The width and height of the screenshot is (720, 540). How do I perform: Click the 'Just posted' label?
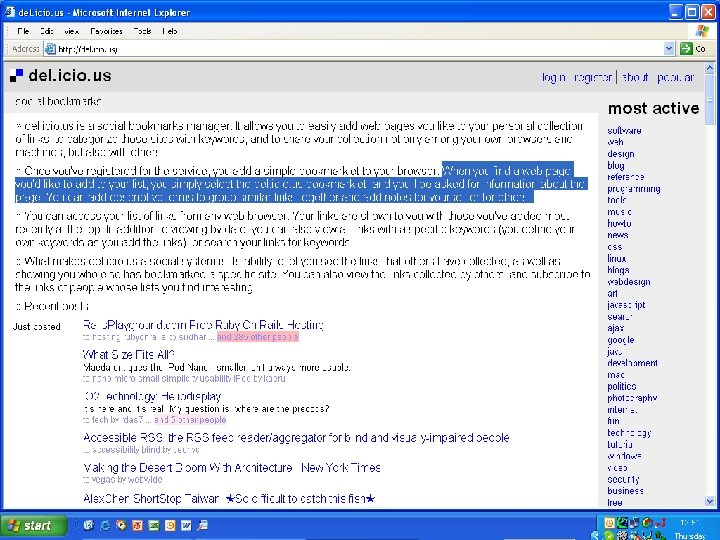coord(37,327)
